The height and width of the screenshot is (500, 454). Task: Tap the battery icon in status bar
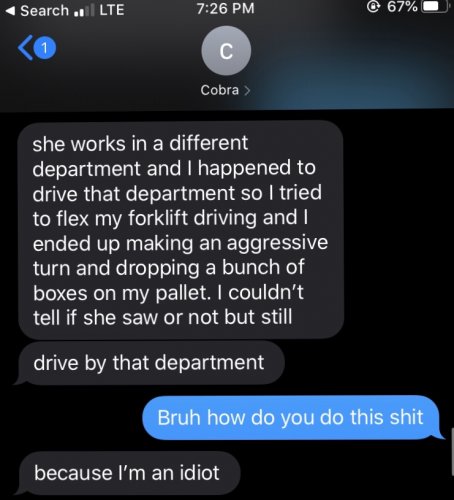pos(434,7)
